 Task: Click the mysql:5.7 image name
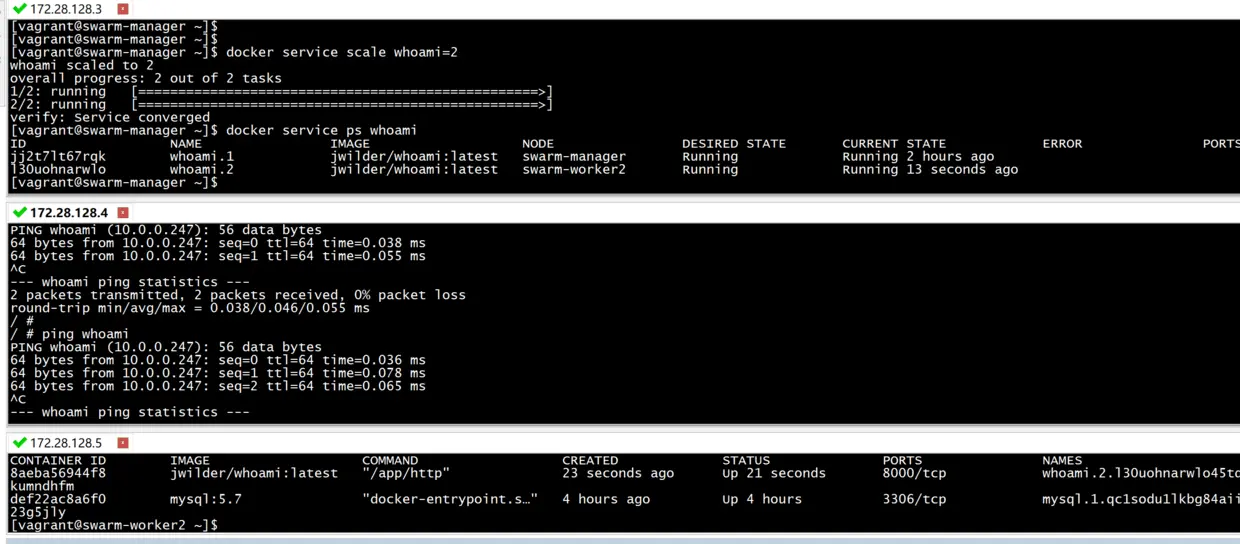click(x=206, y=499)
